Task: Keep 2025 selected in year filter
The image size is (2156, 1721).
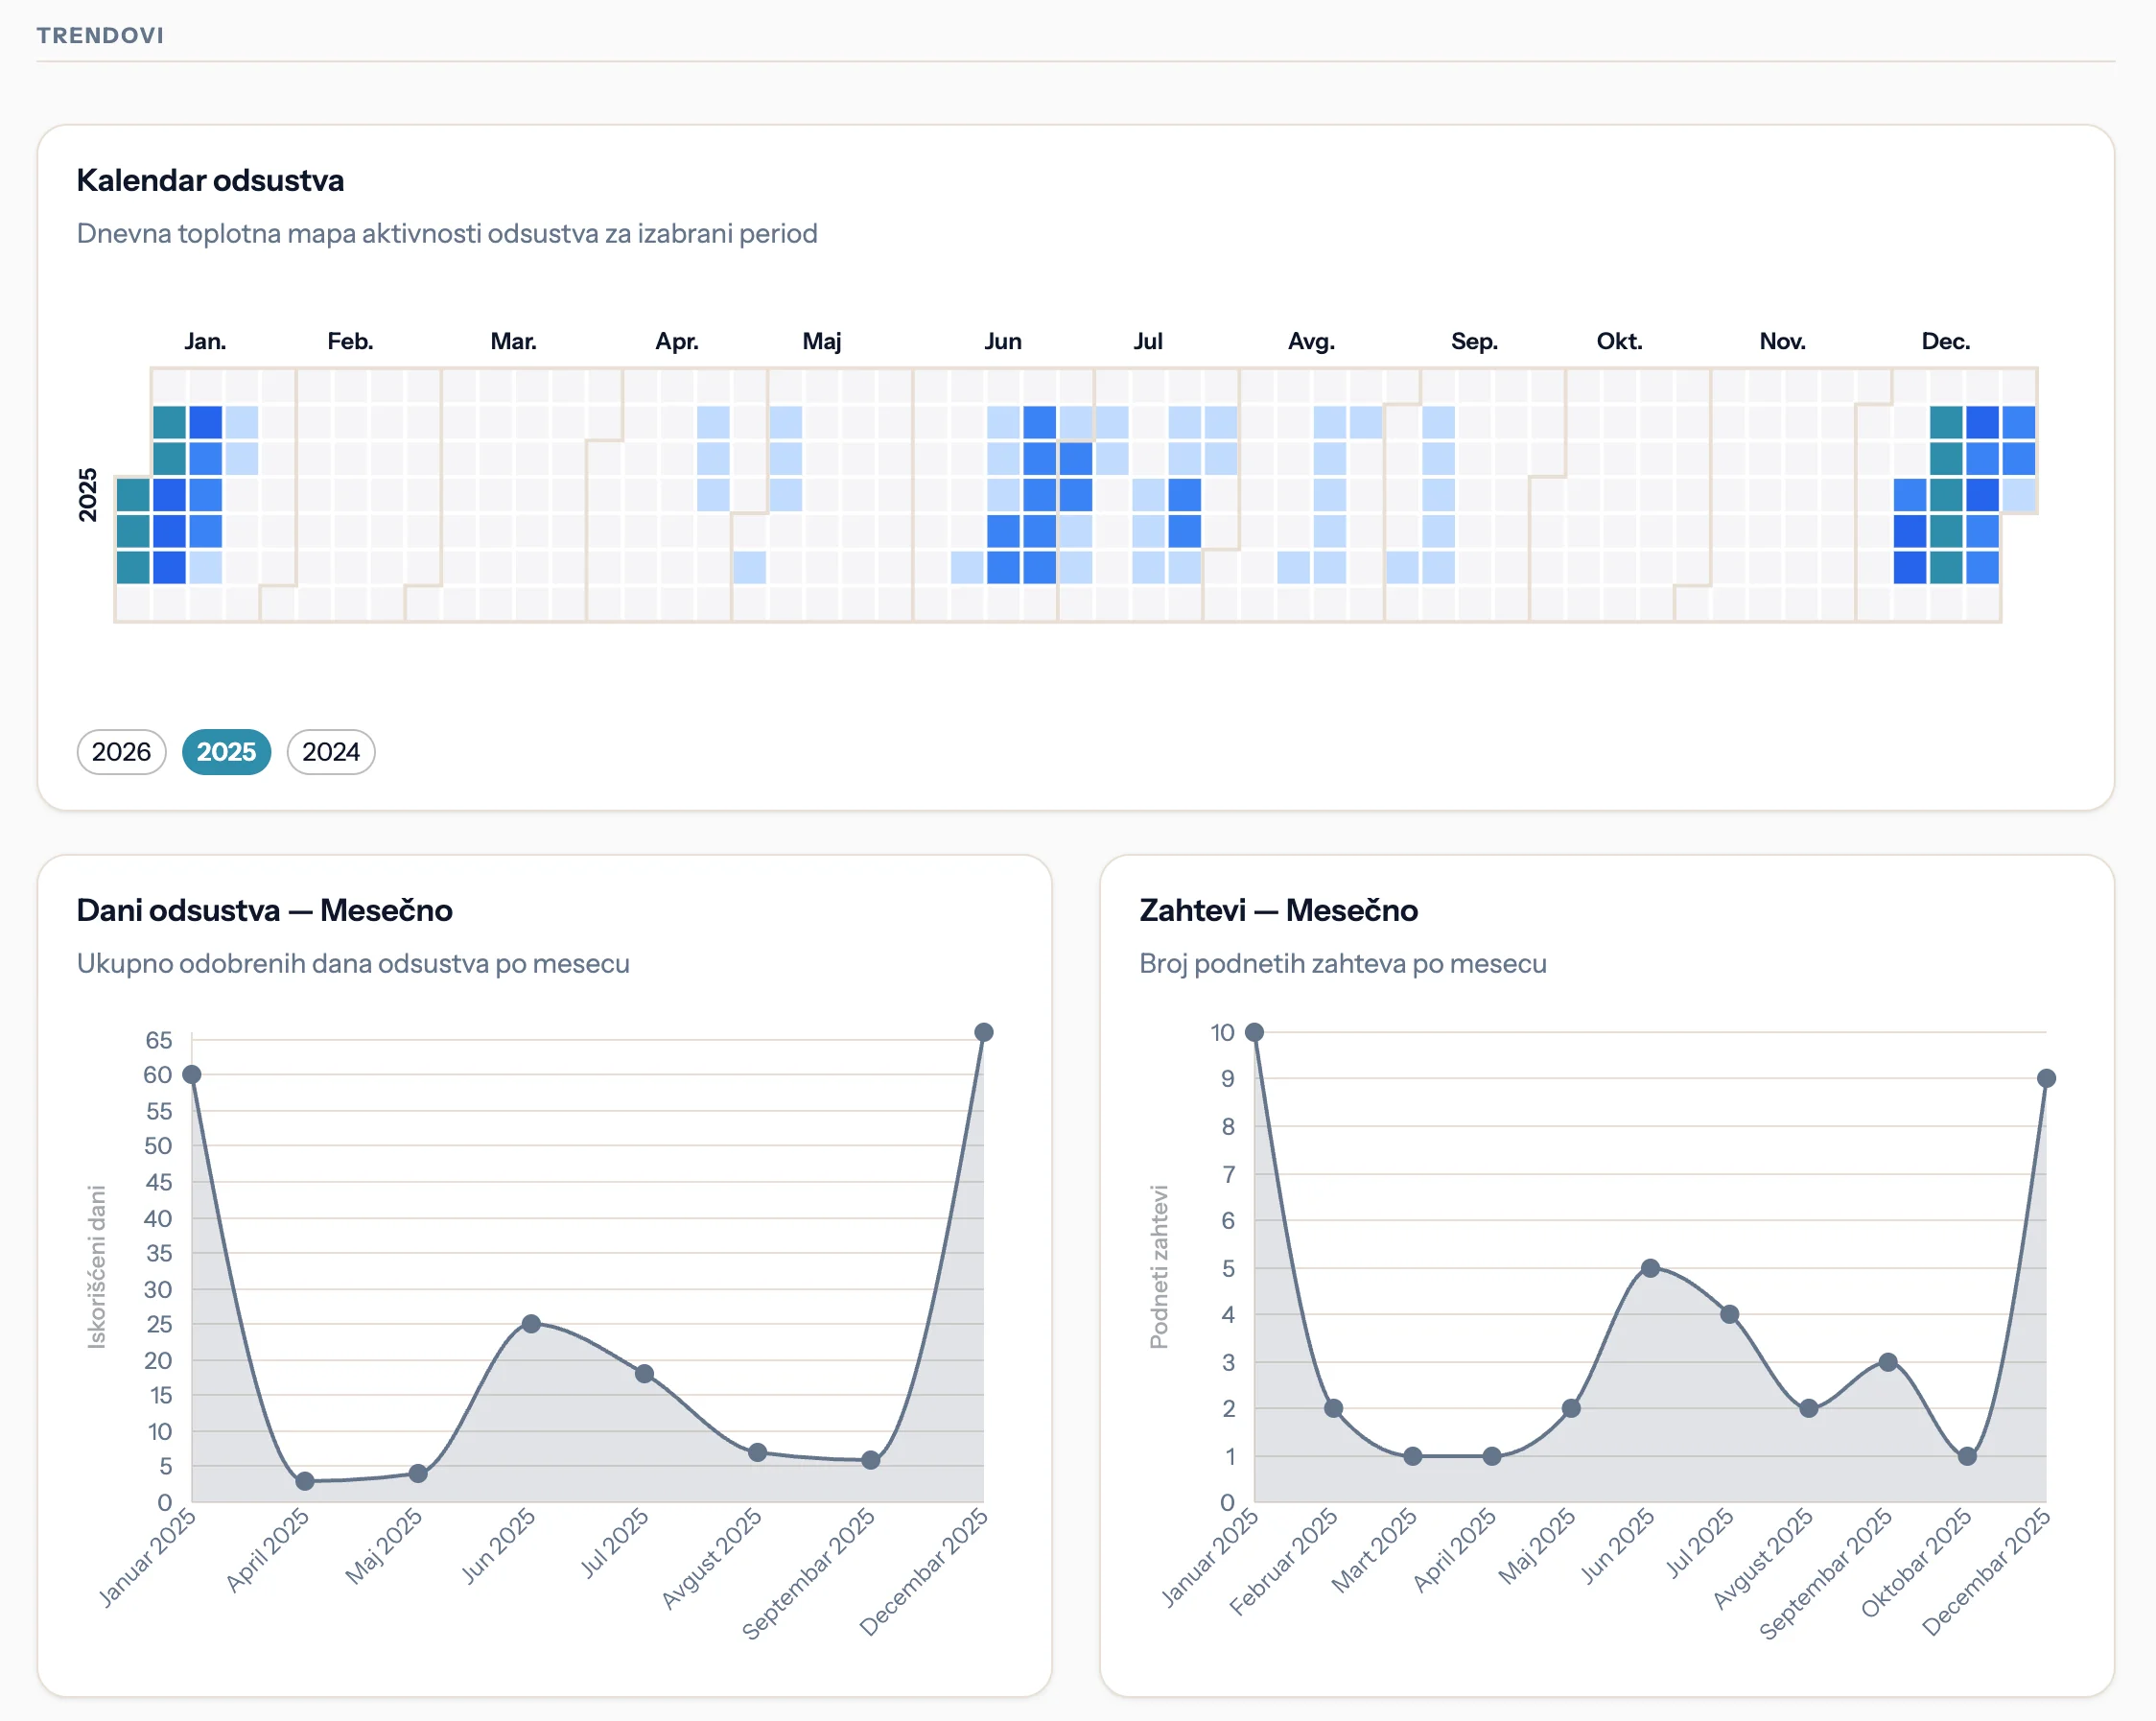Action: (x=226, y=752)
